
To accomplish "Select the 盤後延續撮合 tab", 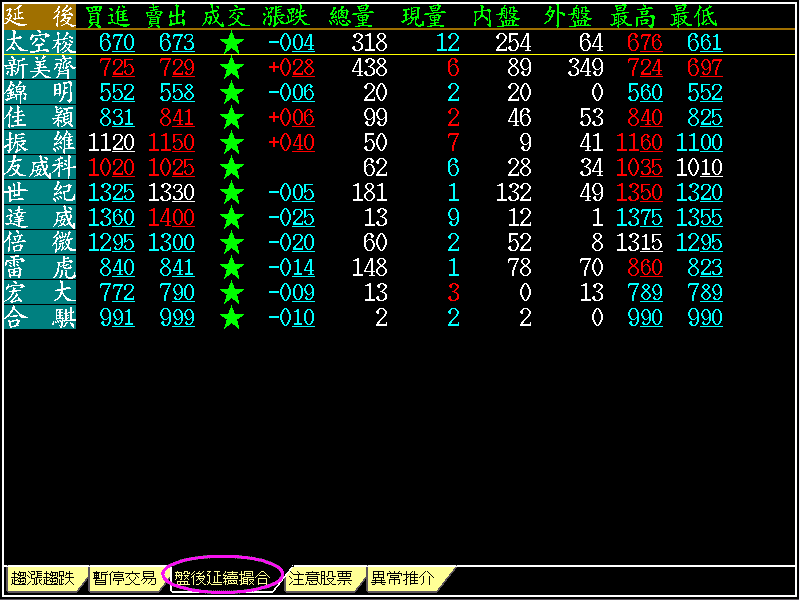I will click(222, 578).
